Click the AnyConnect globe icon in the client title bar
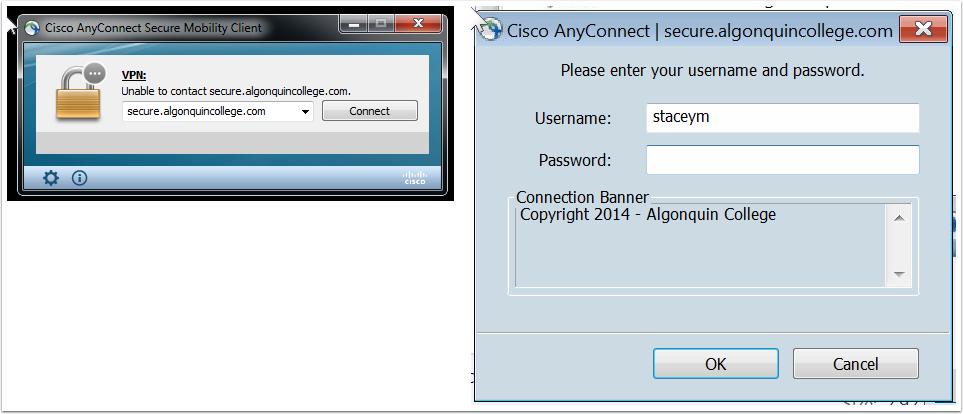This screenshot has width=963, height=414. [31, 28]
